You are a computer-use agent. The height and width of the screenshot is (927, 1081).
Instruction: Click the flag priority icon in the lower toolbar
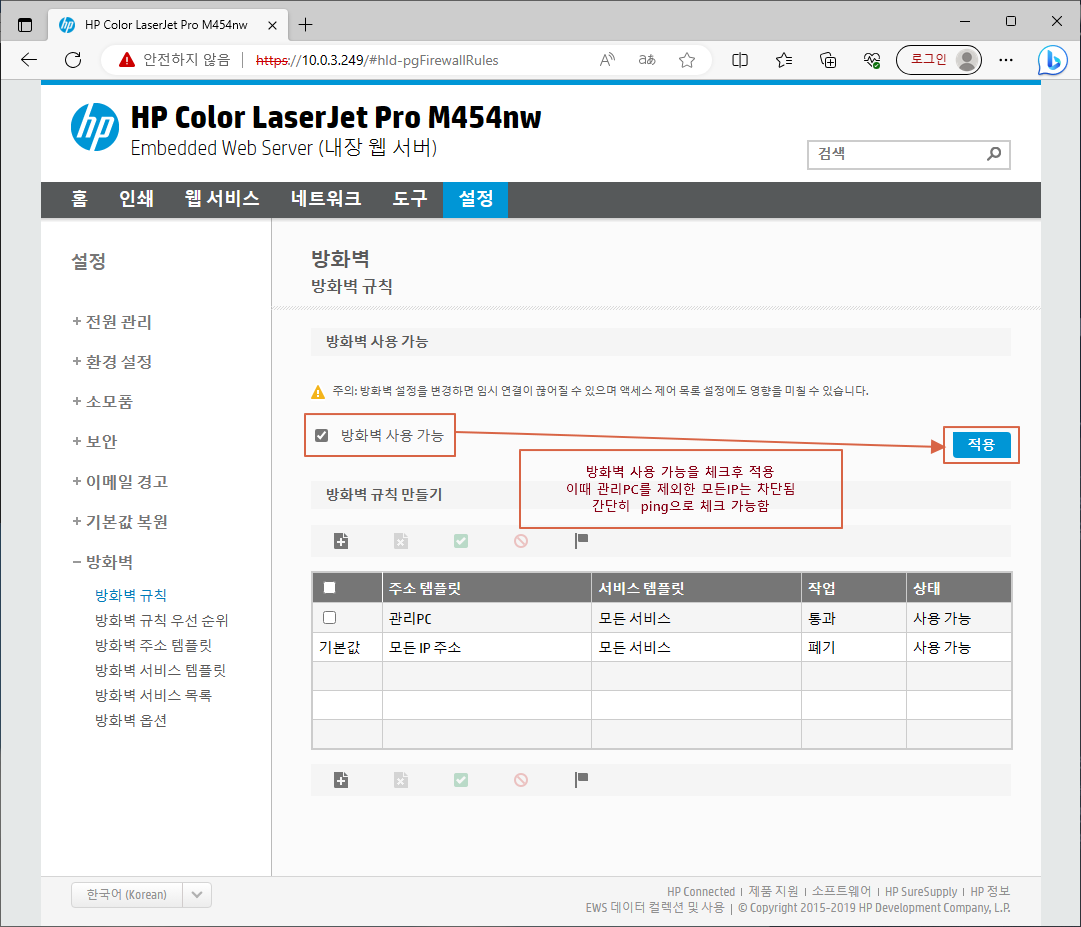pos(581,780)
